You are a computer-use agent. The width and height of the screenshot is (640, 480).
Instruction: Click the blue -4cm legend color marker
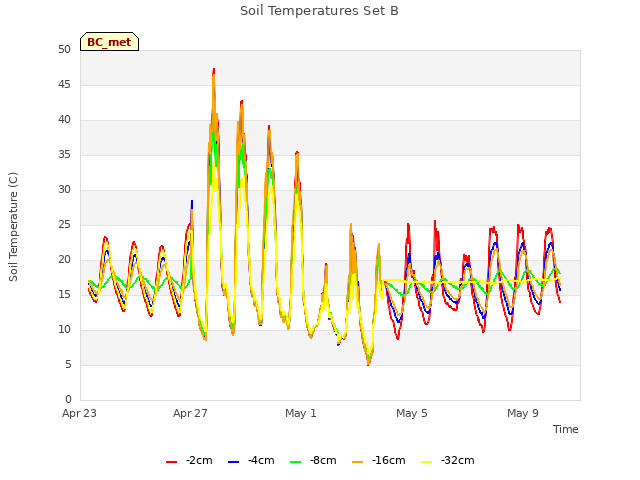[233, 462]
